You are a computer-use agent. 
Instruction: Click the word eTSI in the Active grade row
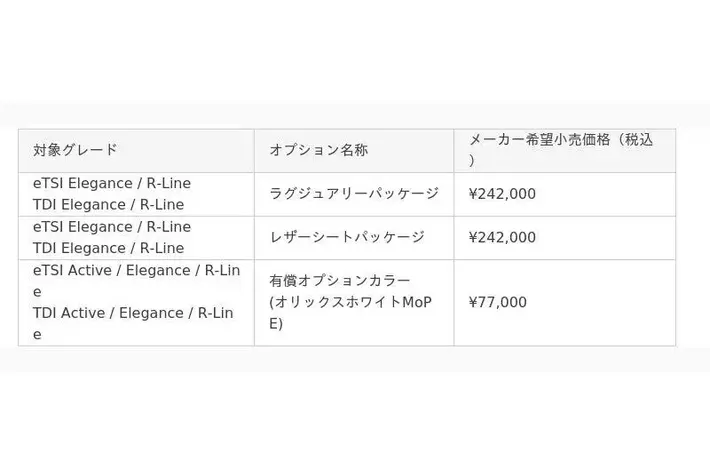tap(49, 270)
